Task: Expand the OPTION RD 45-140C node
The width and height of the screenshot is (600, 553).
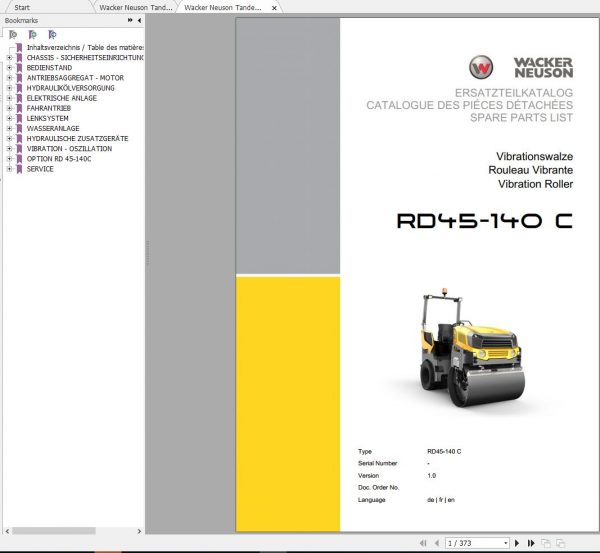Action: point(10,159)
